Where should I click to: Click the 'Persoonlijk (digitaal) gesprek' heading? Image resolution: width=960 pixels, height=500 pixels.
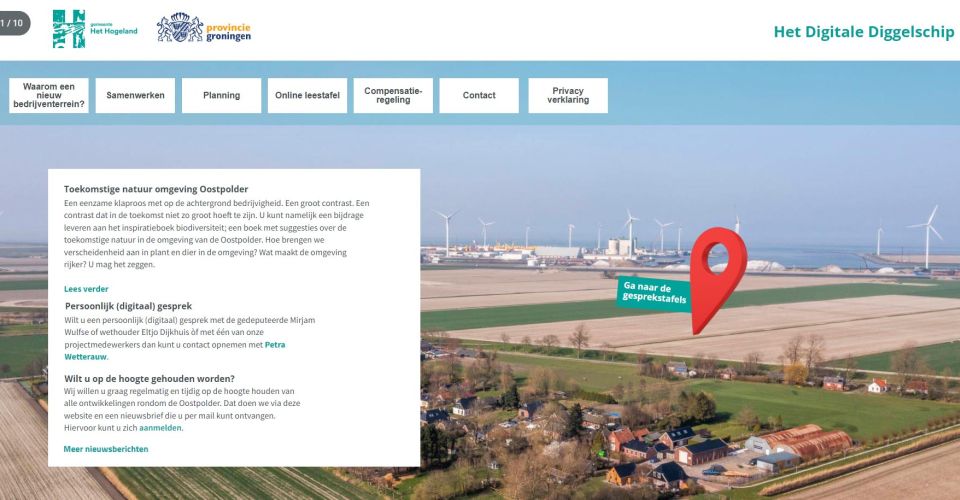tap(128, 306)
